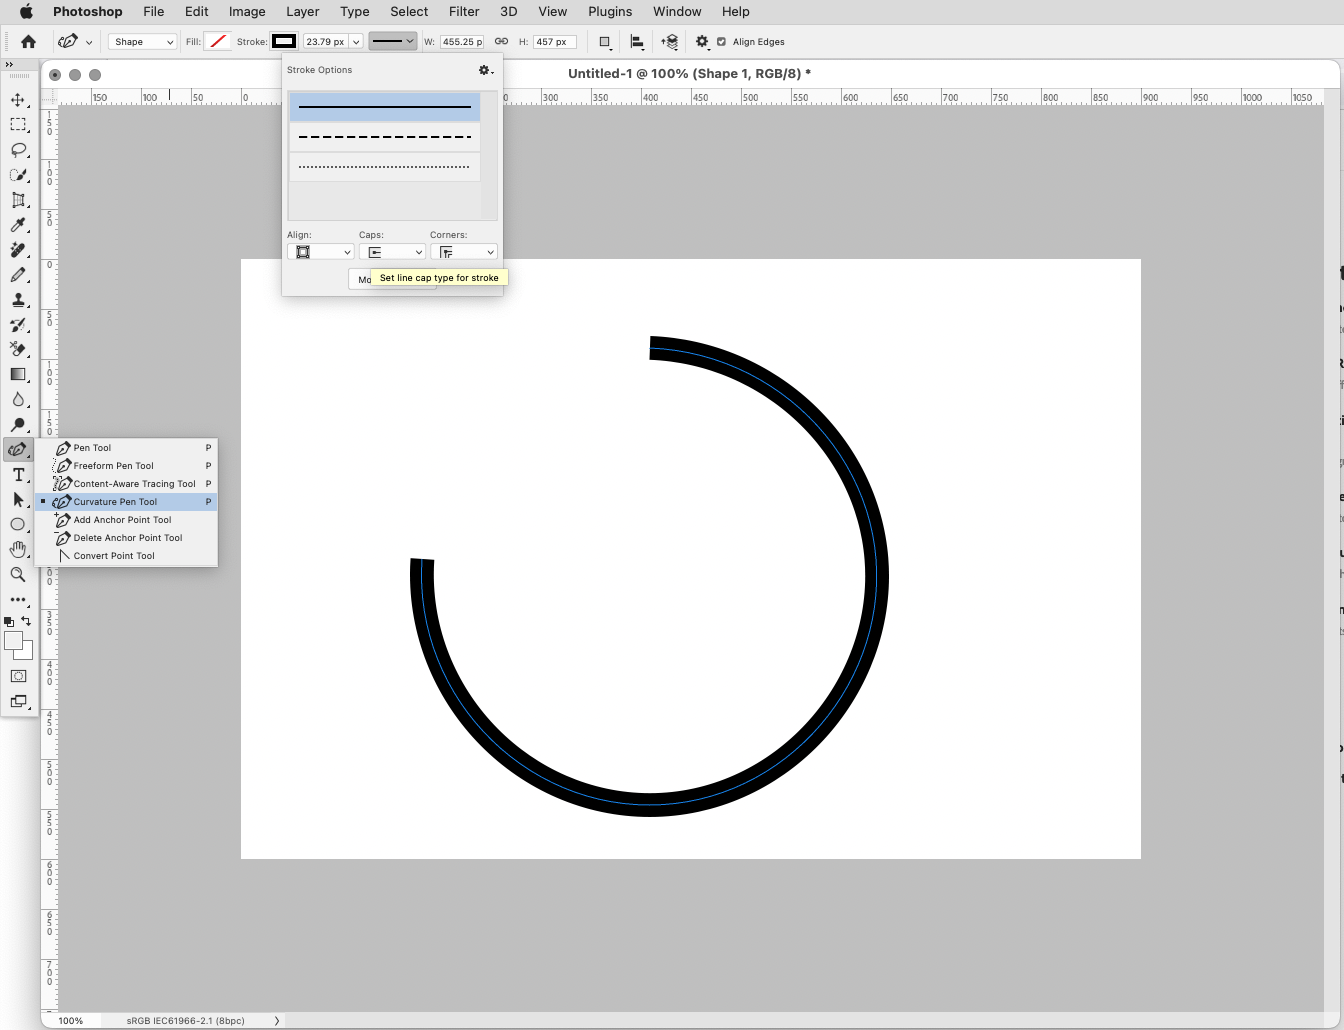This screenshot has width=1344, height=1030.
Task: Open the Select menu
Action: [x=408, y=11]
